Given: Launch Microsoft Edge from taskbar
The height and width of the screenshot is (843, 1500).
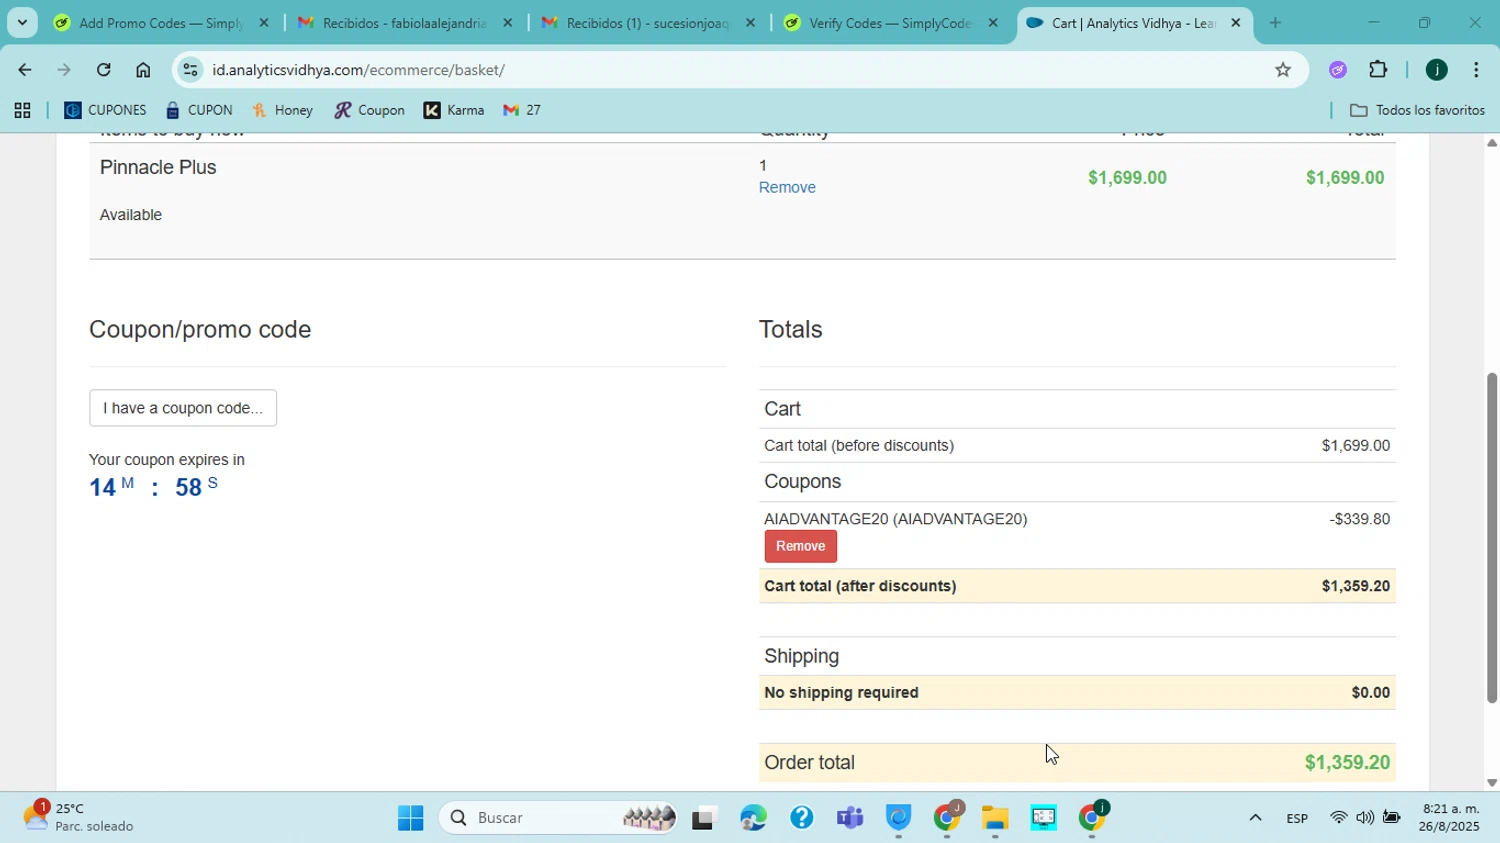Looking at the screenshot, I should 753,819.
